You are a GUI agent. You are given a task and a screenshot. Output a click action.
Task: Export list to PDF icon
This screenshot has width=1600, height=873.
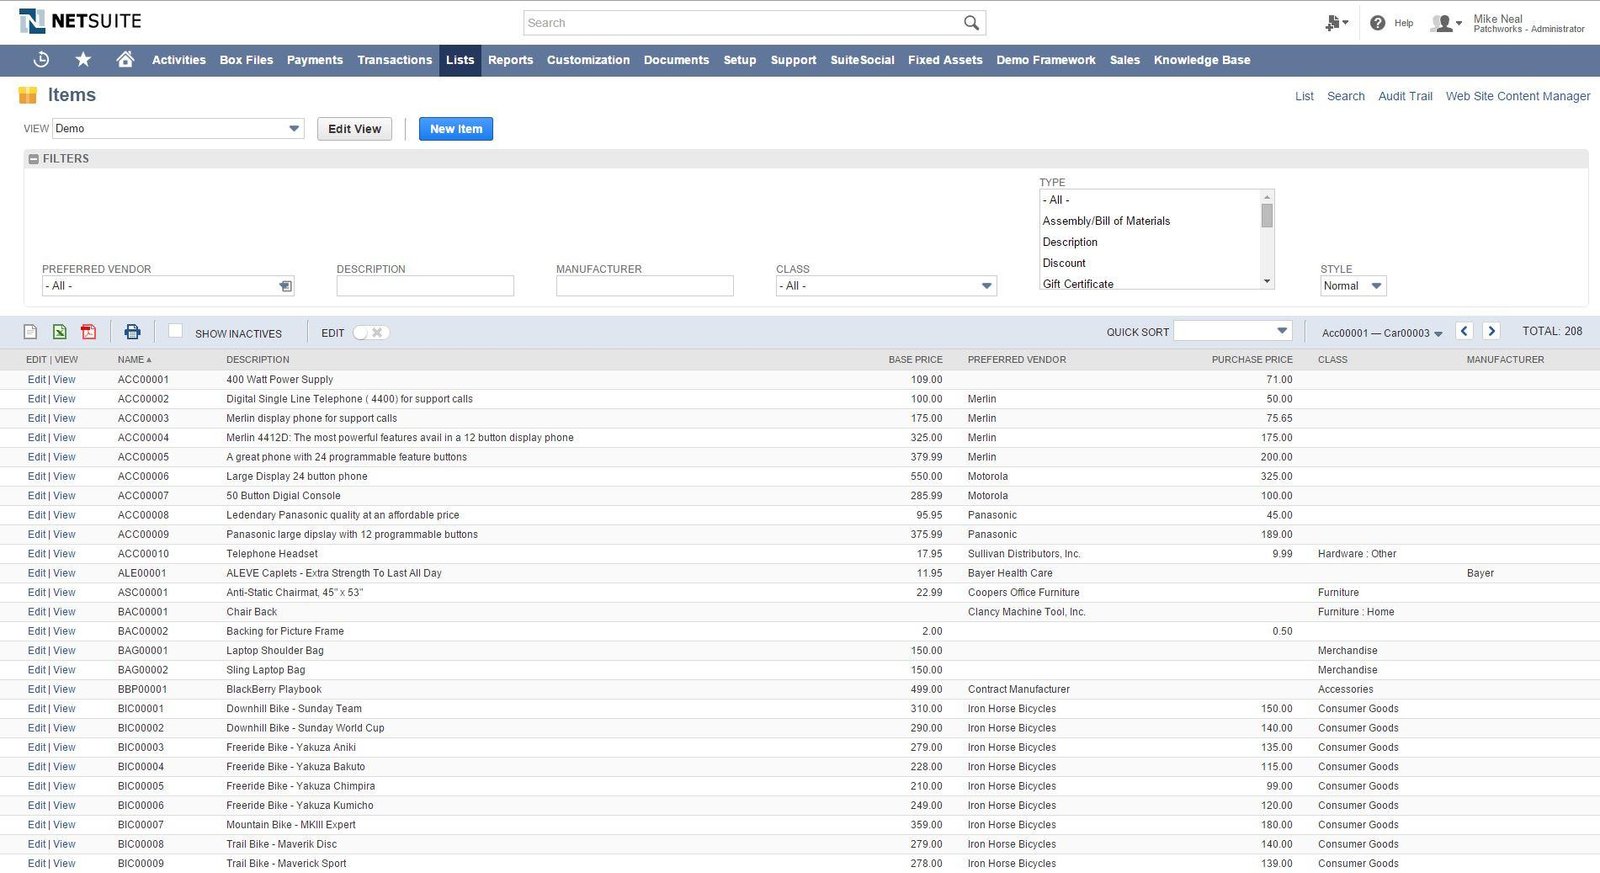click(x=89, y=332)
